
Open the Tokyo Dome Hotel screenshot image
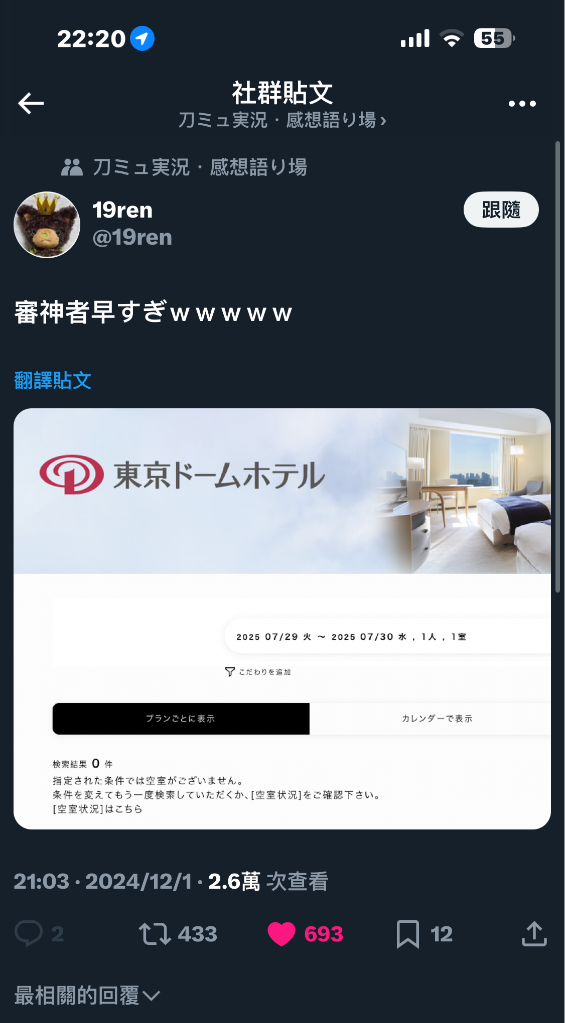click(x=282, y=618)
